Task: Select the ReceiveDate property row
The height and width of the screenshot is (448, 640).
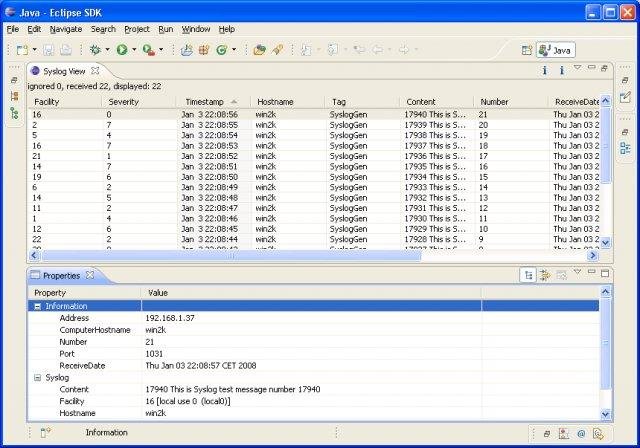Action: pyautogui.click(x=313, y=366)
